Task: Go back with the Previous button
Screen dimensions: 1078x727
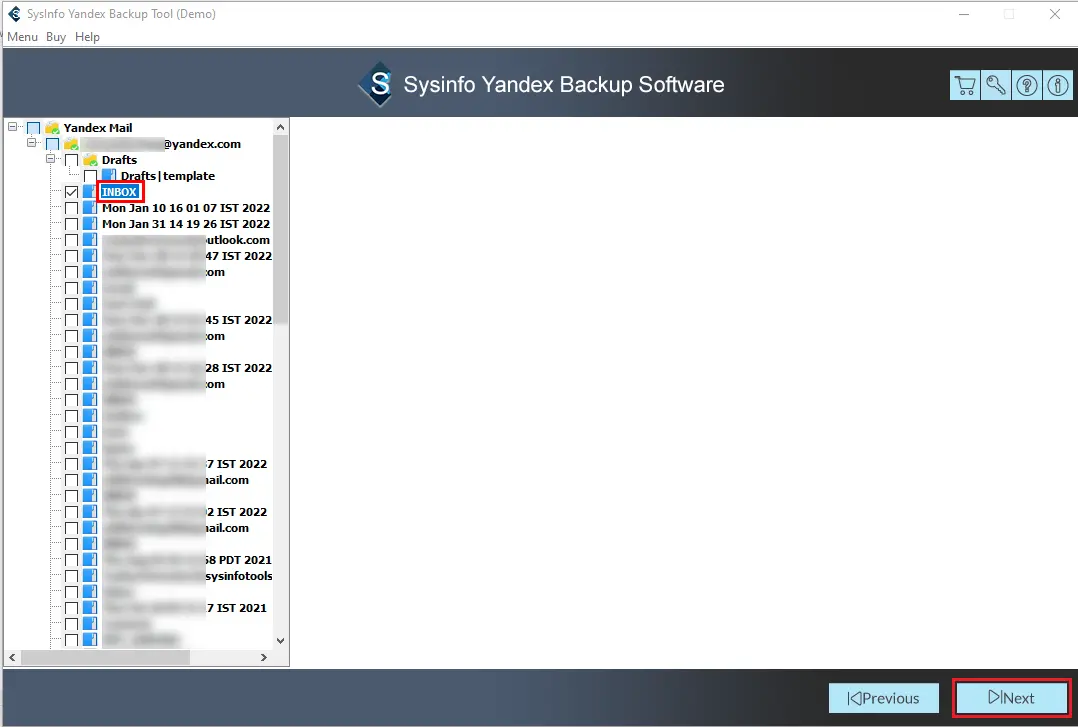Action: click(883, 698)
